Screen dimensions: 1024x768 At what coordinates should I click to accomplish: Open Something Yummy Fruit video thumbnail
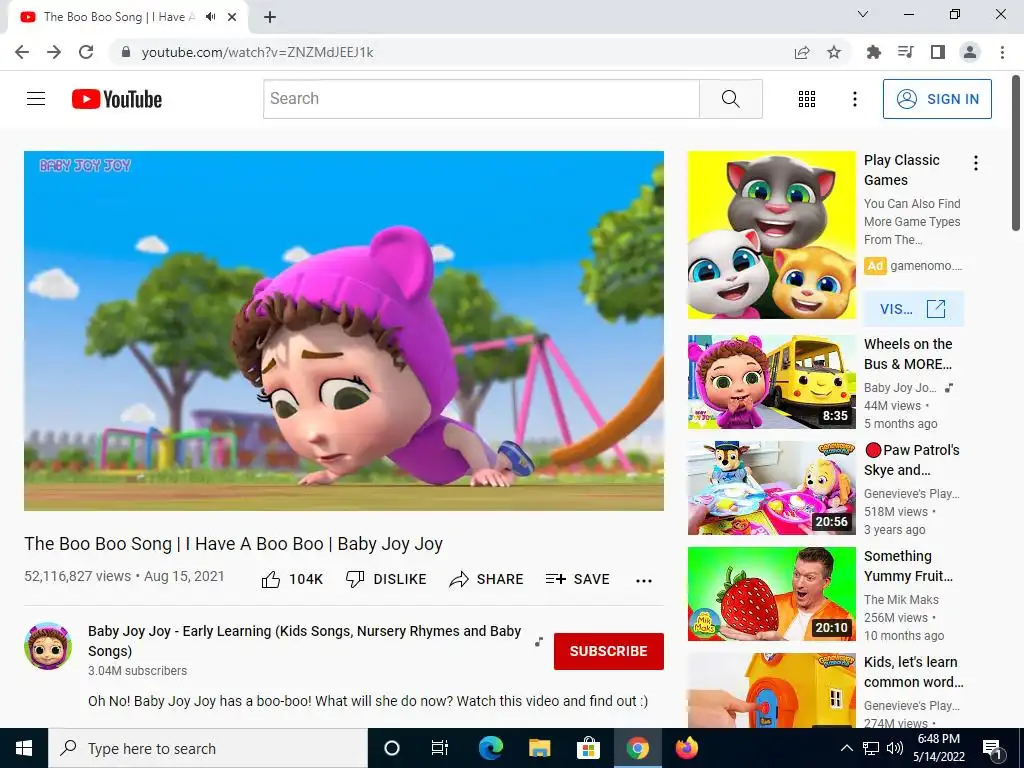coord(771,594)
